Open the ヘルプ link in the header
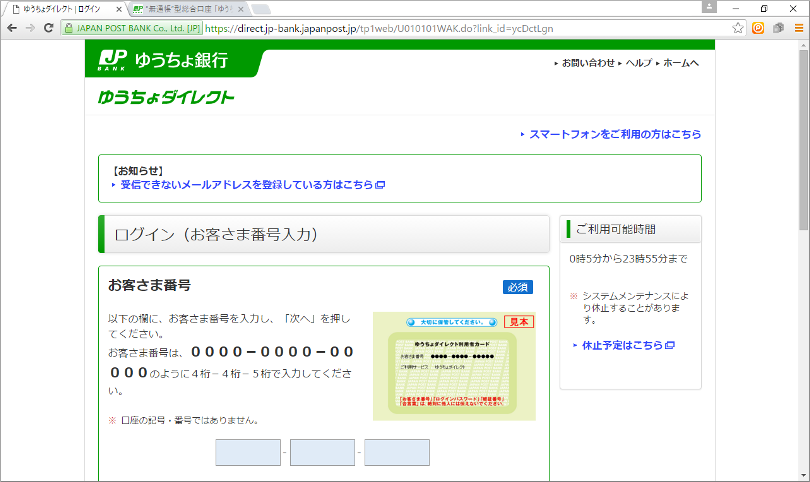Viewport: 810px width, 482px height. pos(638,63)
